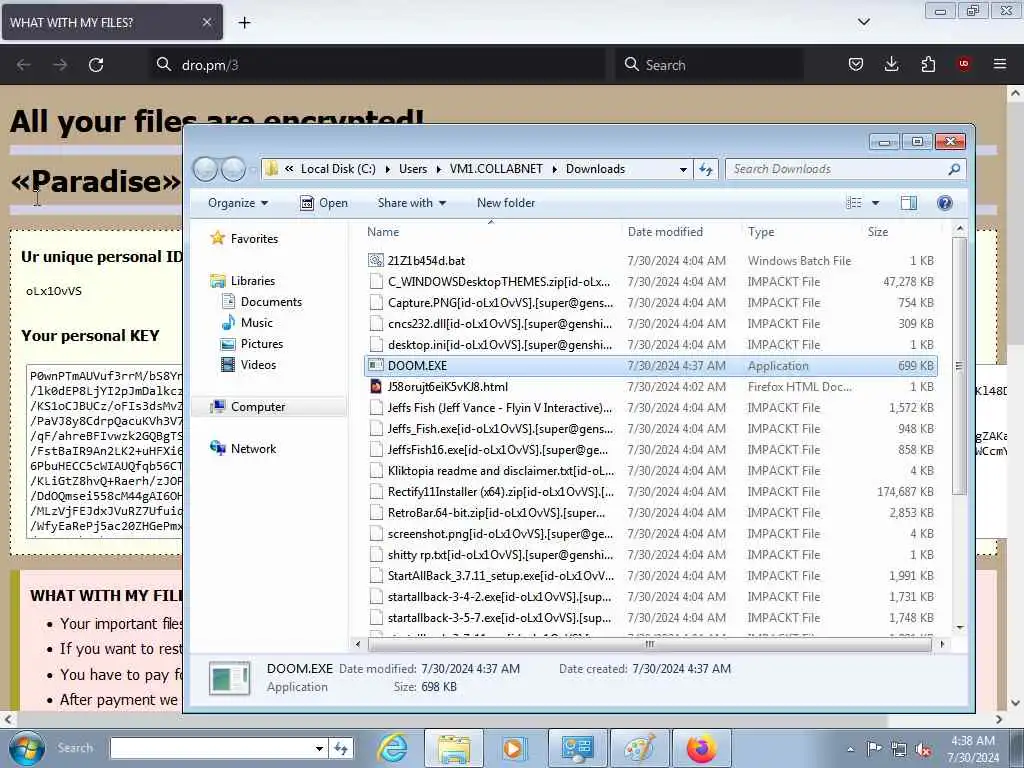The height and width of the screenshot is (768, 1024).
Task: Click the List all tabs chevron in Firefox
Action: point(863,22)
